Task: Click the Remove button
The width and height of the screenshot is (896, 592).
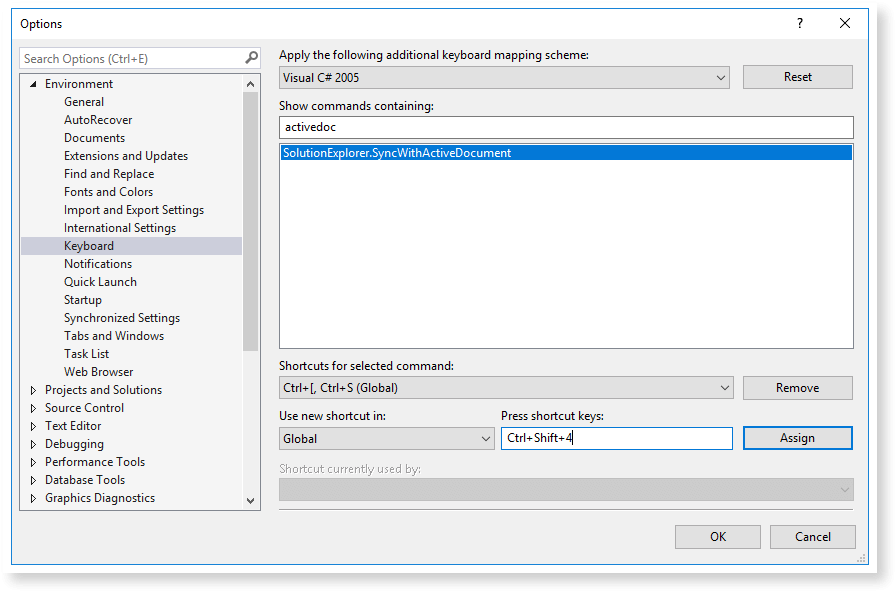Action: [x=797, y=388]
